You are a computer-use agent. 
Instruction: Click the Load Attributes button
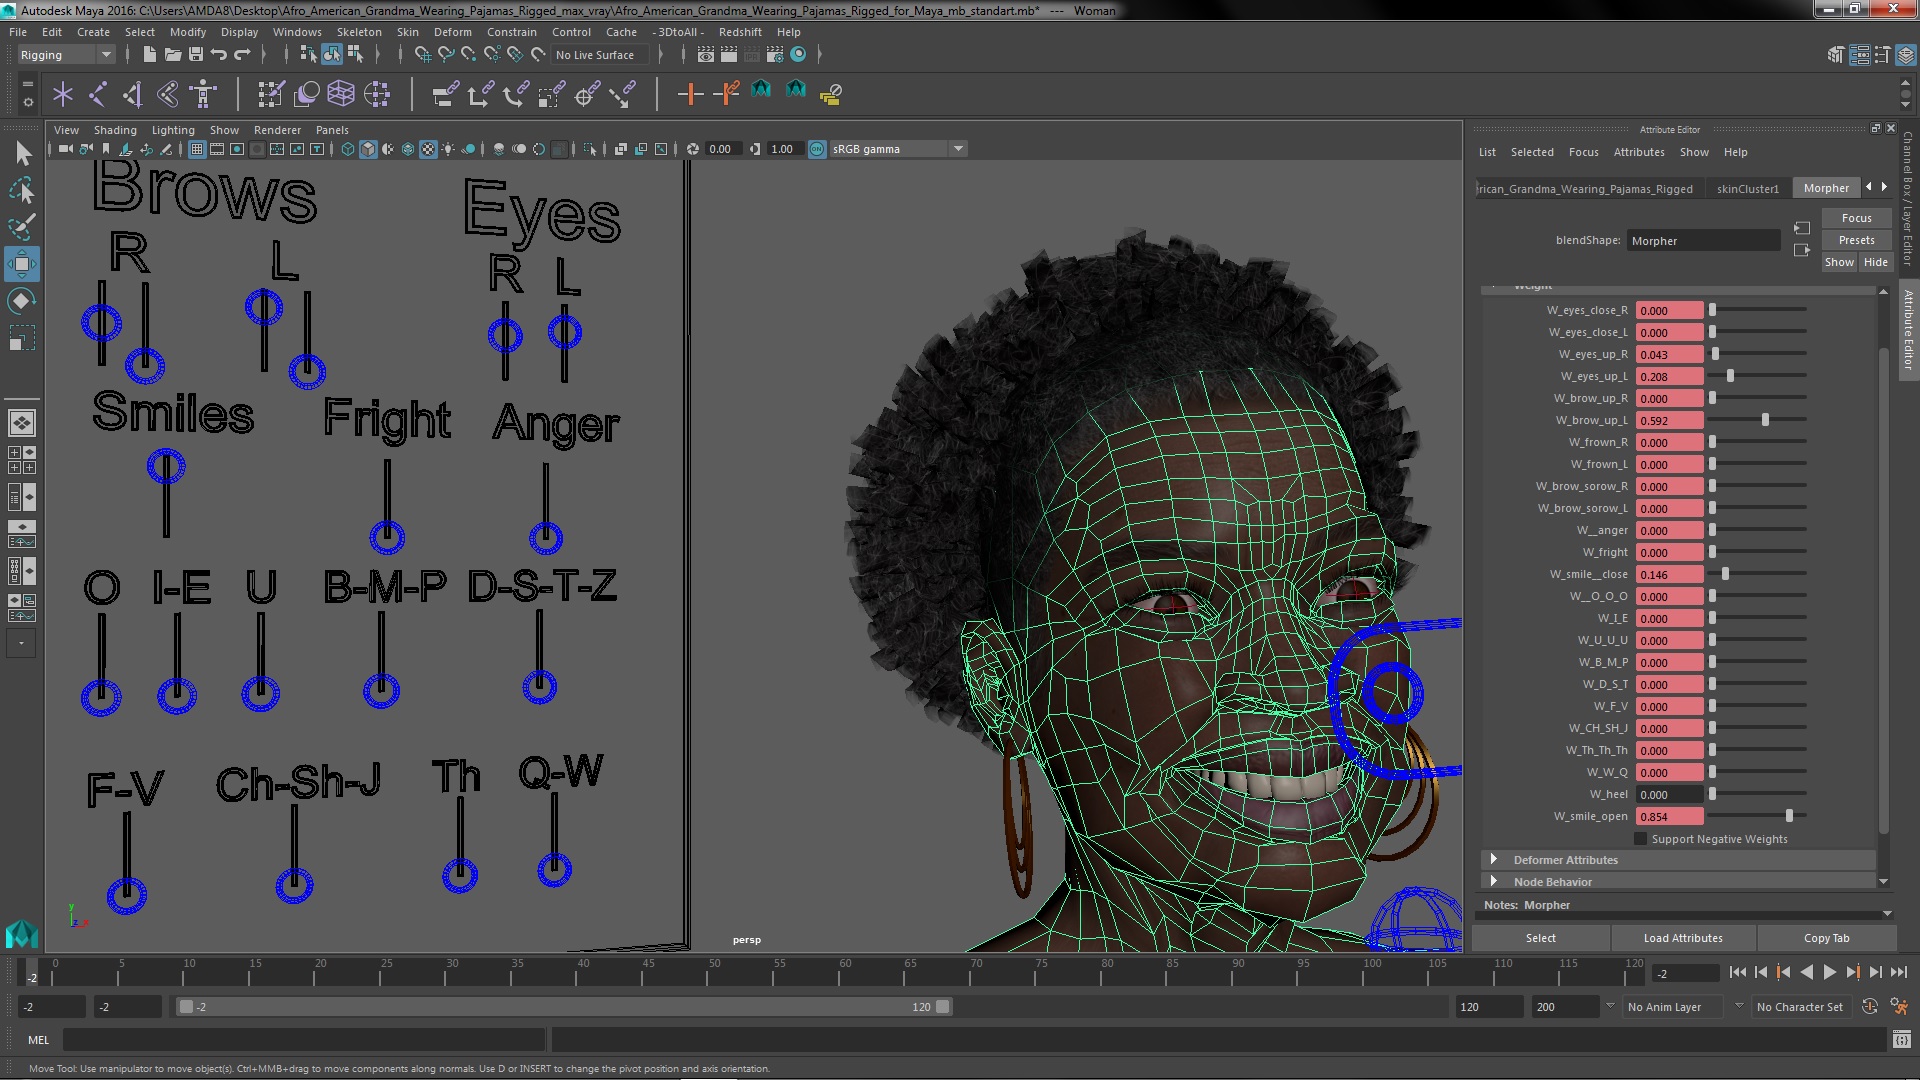pos(1683,936)
